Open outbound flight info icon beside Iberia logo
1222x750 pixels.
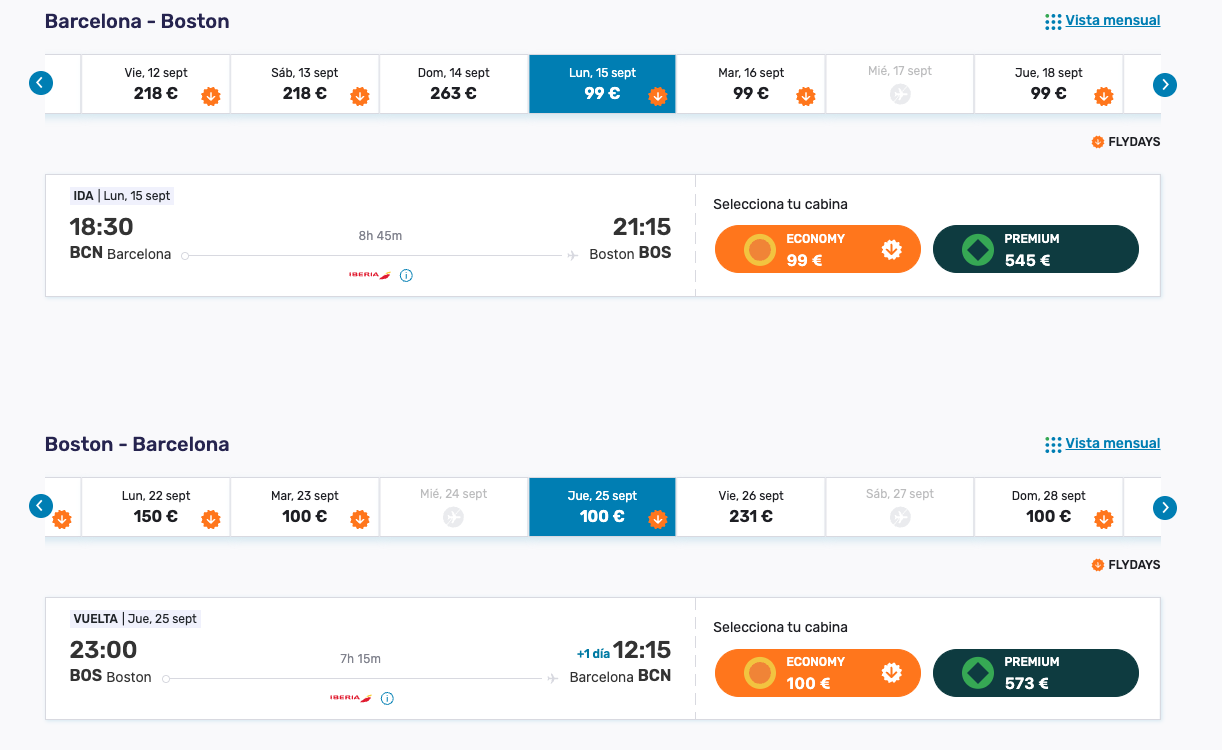[406, 275]
